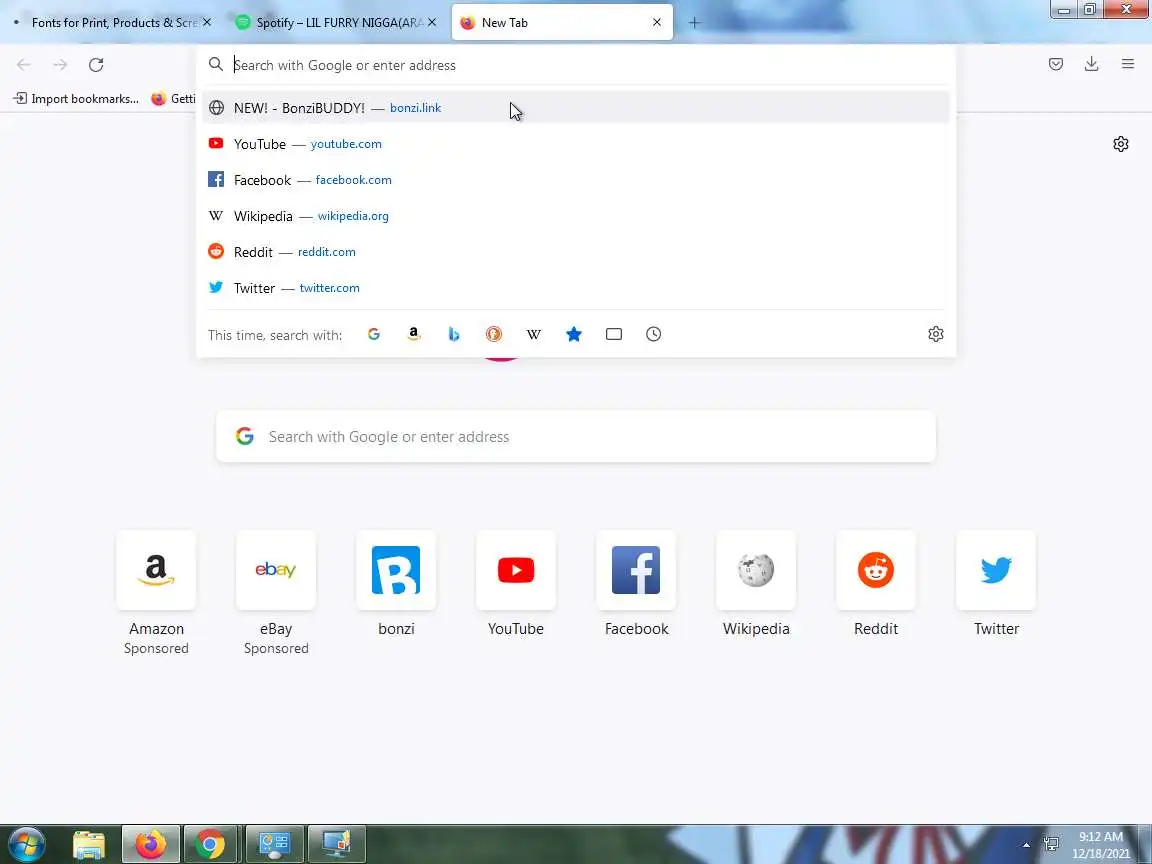Open the bonzi shortcut tile
The image size is (1152, 864).
tap(396, 570)
